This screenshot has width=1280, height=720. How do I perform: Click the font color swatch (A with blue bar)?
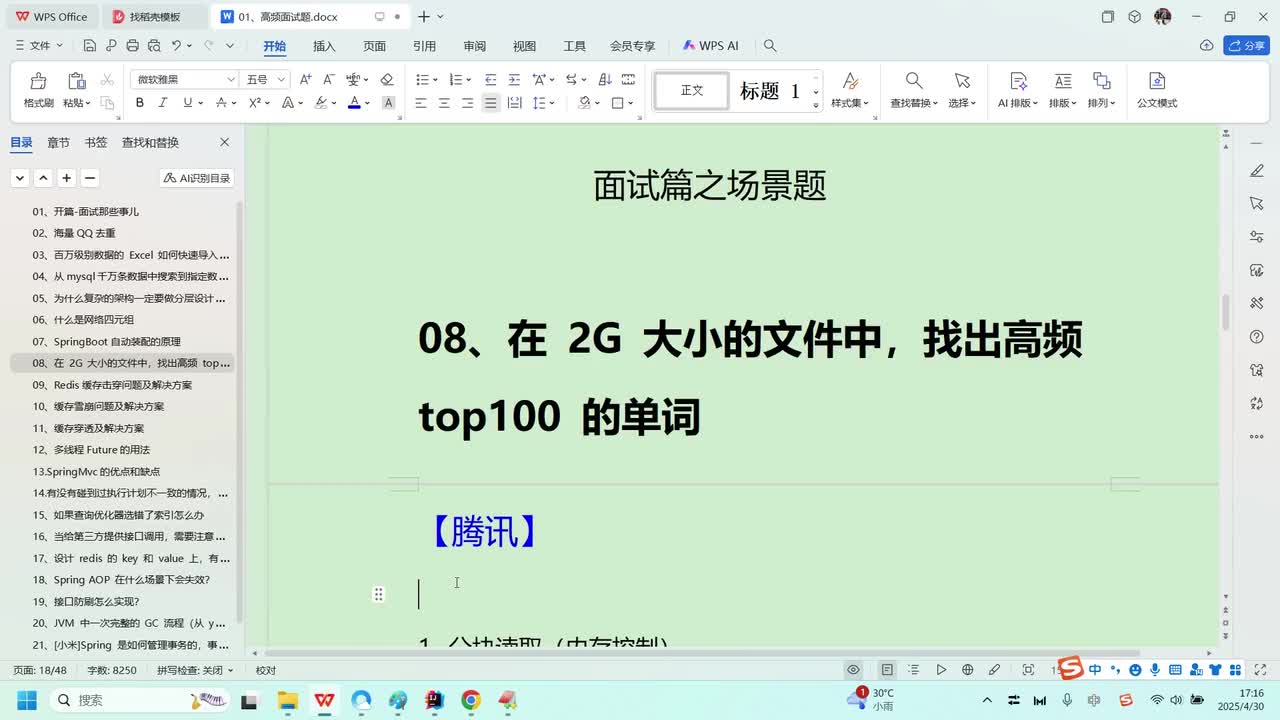354,103
